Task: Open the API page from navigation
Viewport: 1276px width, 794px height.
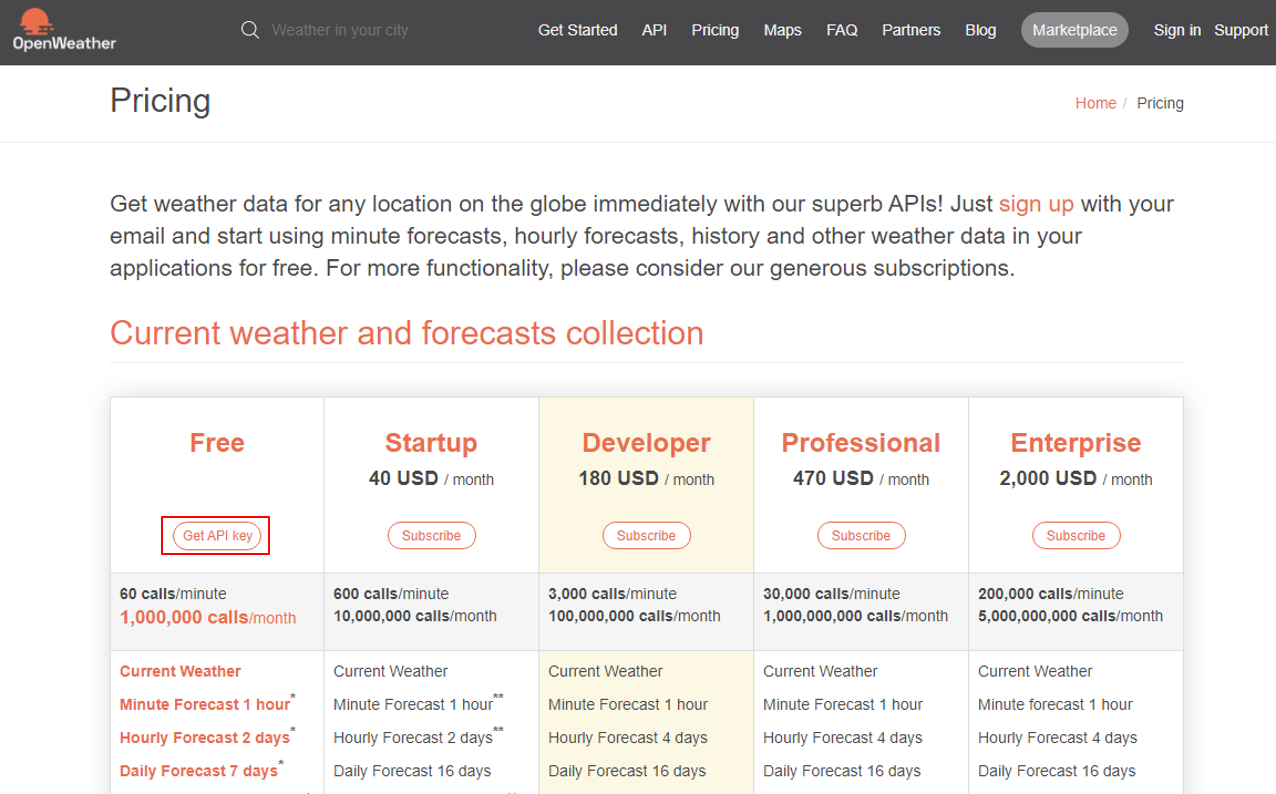Action: [654, 30]
